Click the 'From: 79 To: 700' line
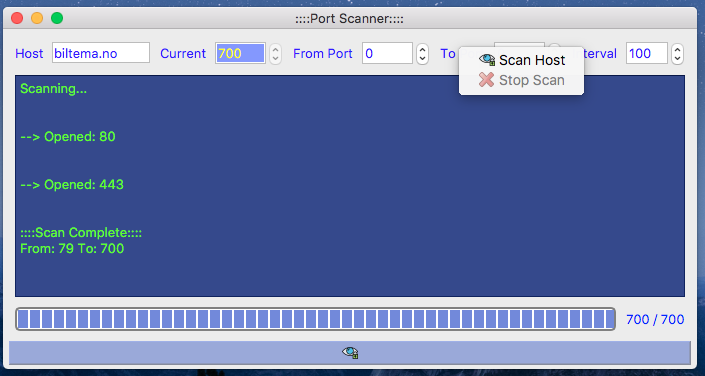The image size is (705, 376). tap(72, 248)
